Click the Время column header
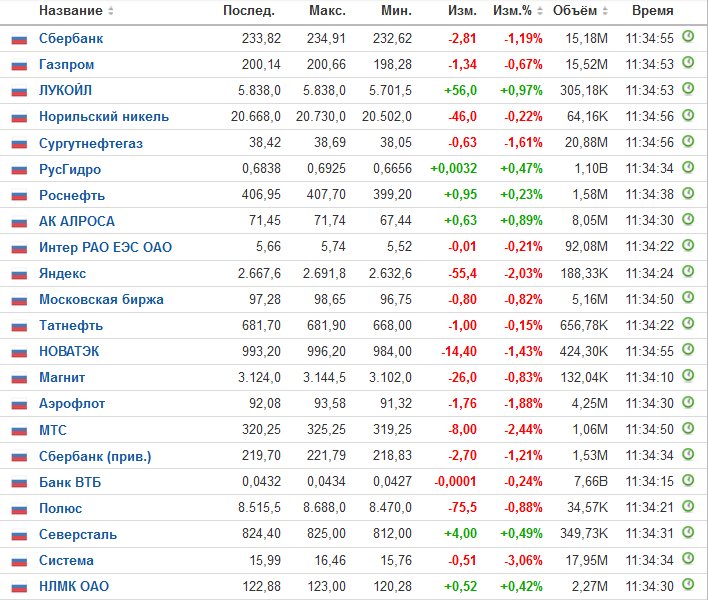Viewport: 708px width, 600px height. point(652,11)
